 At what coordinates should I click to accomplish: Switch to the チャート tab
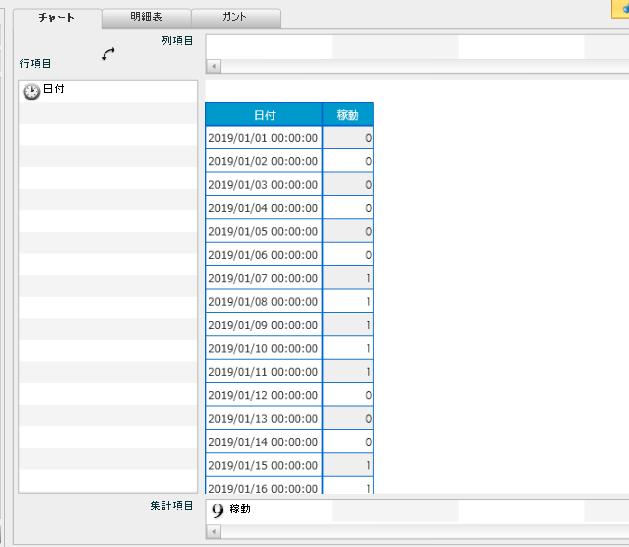(x=57, y=18)
